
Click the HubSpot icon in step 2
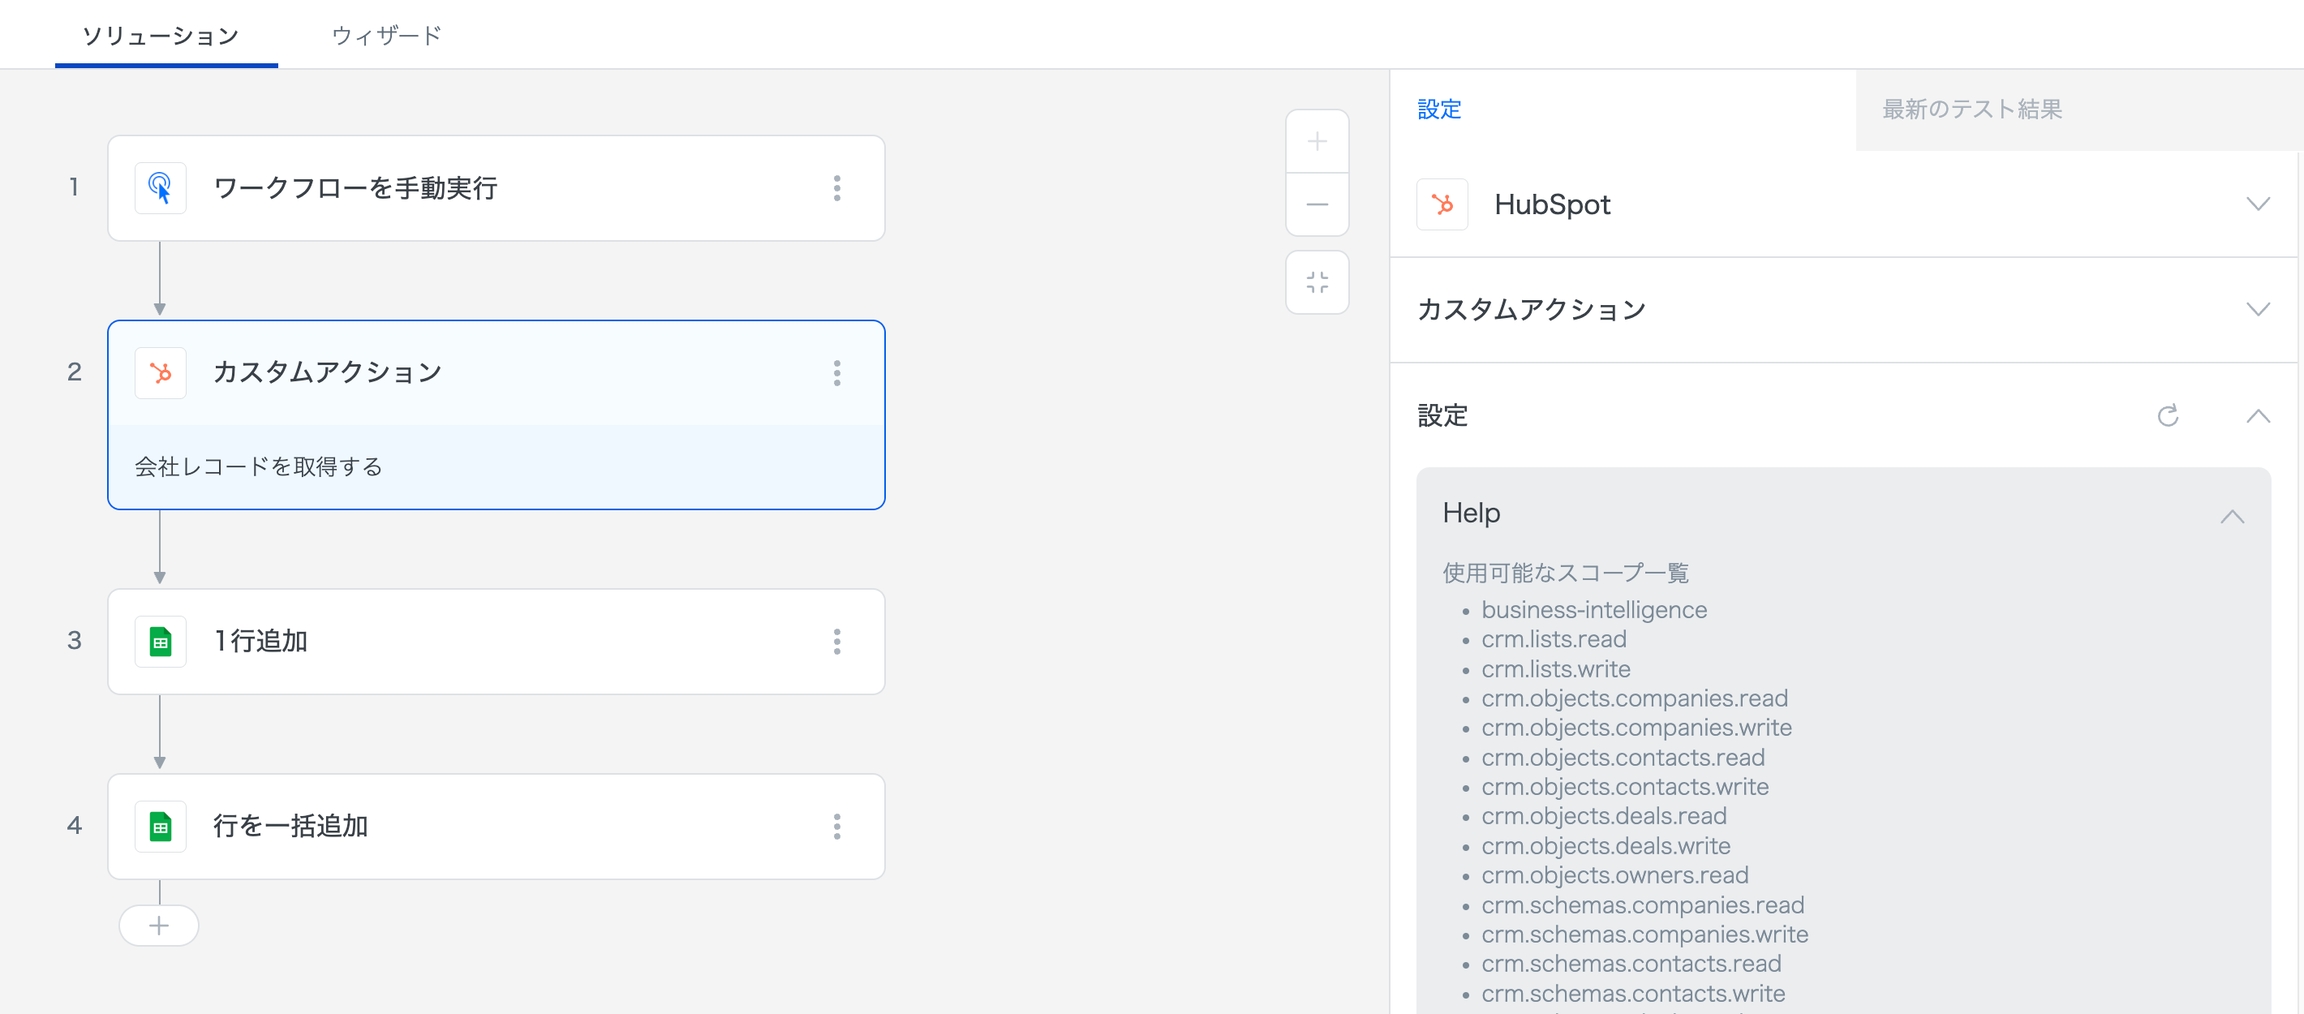[x=160, y=373]
